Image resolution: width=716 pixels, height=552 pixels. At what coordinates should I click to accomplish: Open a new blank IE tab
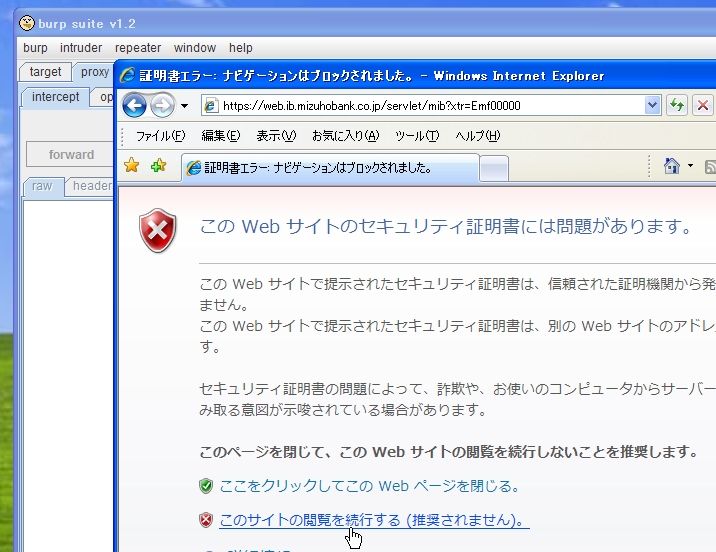tap(494, 168)
